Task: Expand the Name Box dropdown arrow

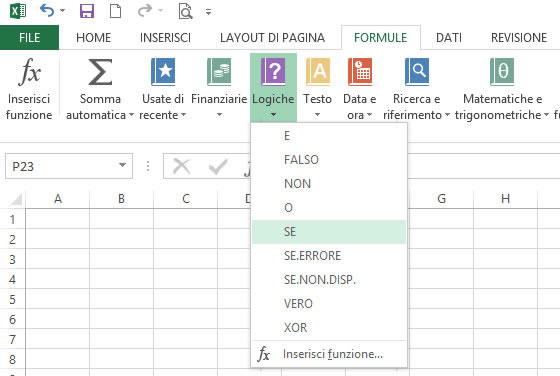Action: coord(122,165)
